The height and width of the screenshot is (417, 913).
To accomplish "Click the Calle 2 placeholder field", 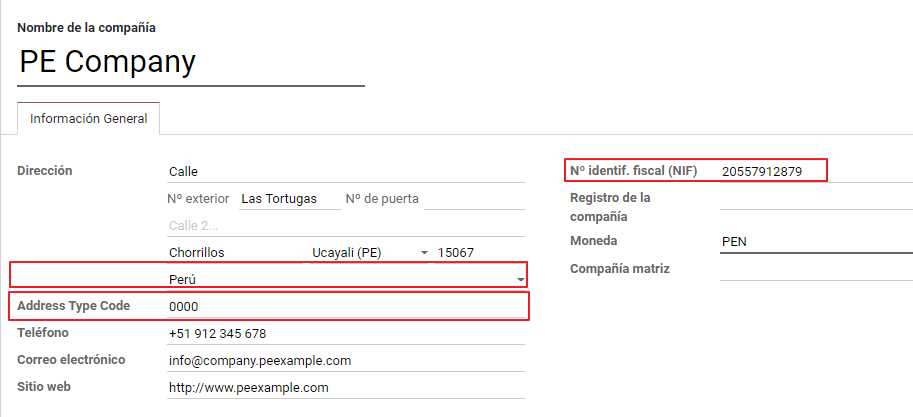I will coord(345,226).
